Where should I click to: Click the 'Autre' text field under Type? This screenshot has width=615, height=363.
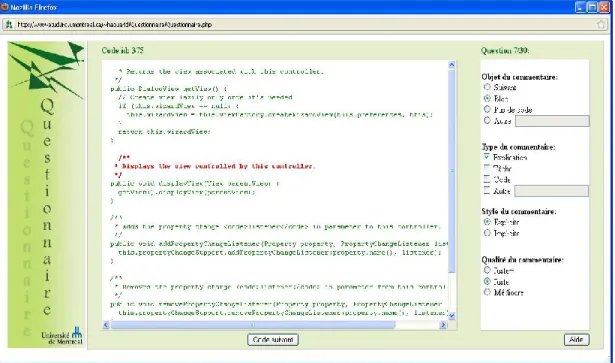pyautogui.click(x=551, y=191)
